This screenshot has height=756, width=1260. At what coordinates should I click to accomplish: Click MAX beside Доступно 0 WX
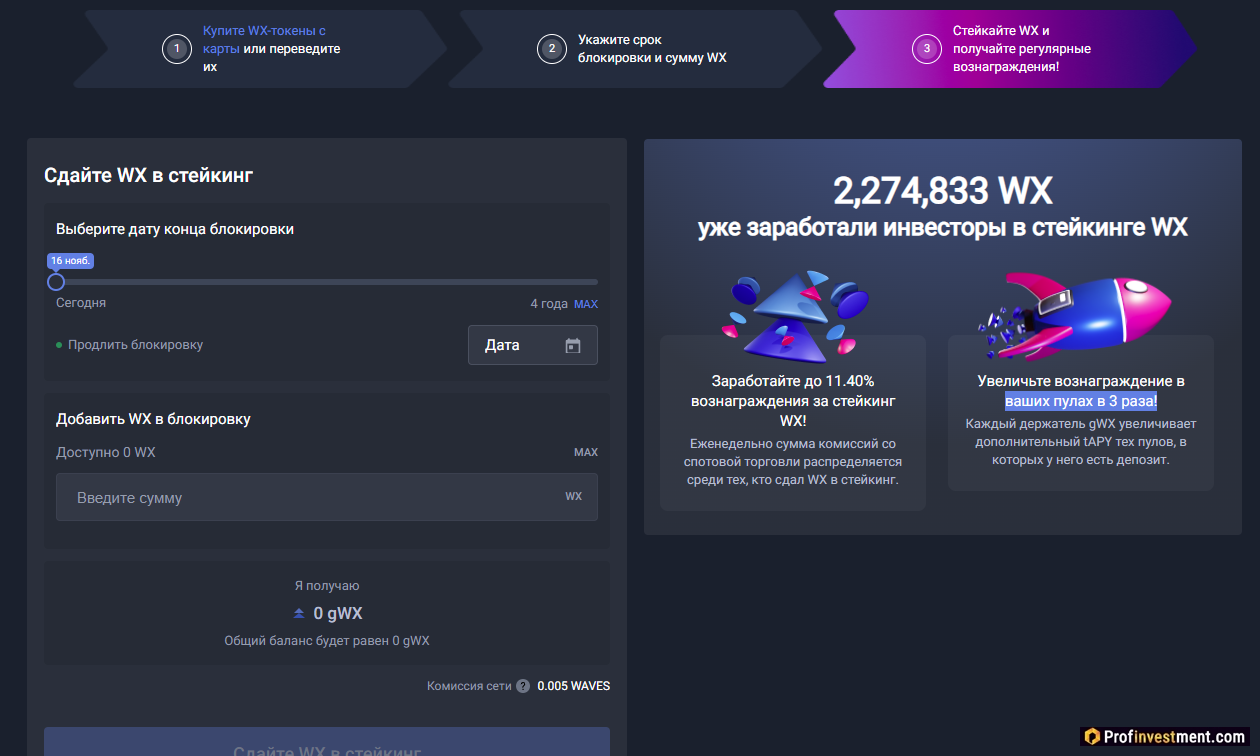point(586,452)
